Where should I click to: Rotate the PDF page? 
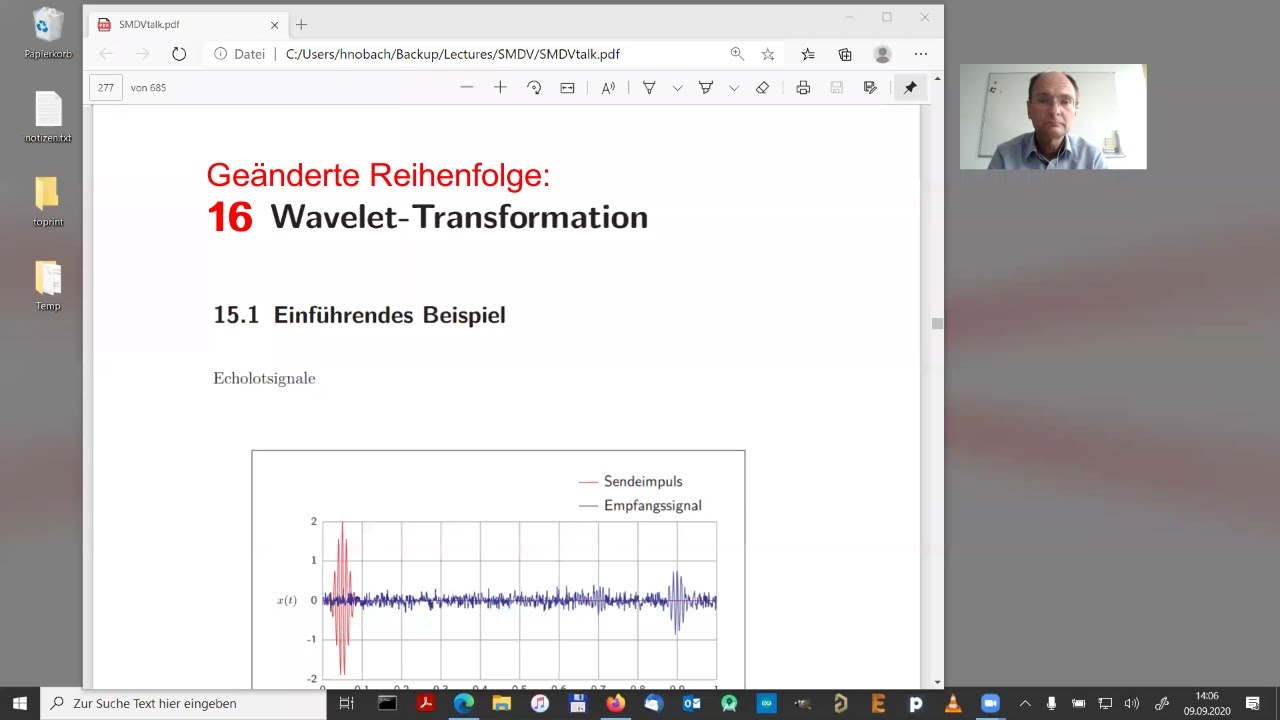pyautogui.click(x=534, y=88)
